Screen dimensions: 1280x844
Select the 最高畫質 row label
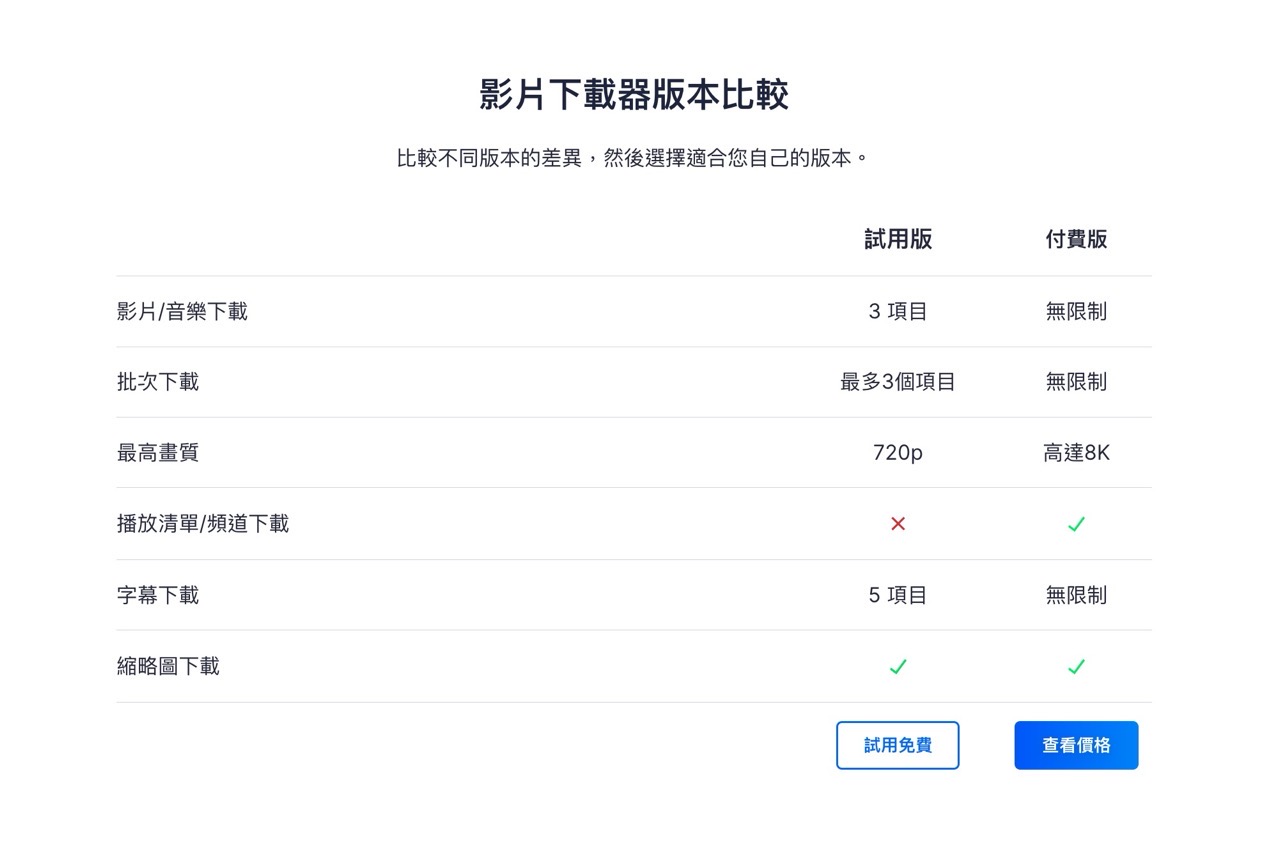[158, 453]
